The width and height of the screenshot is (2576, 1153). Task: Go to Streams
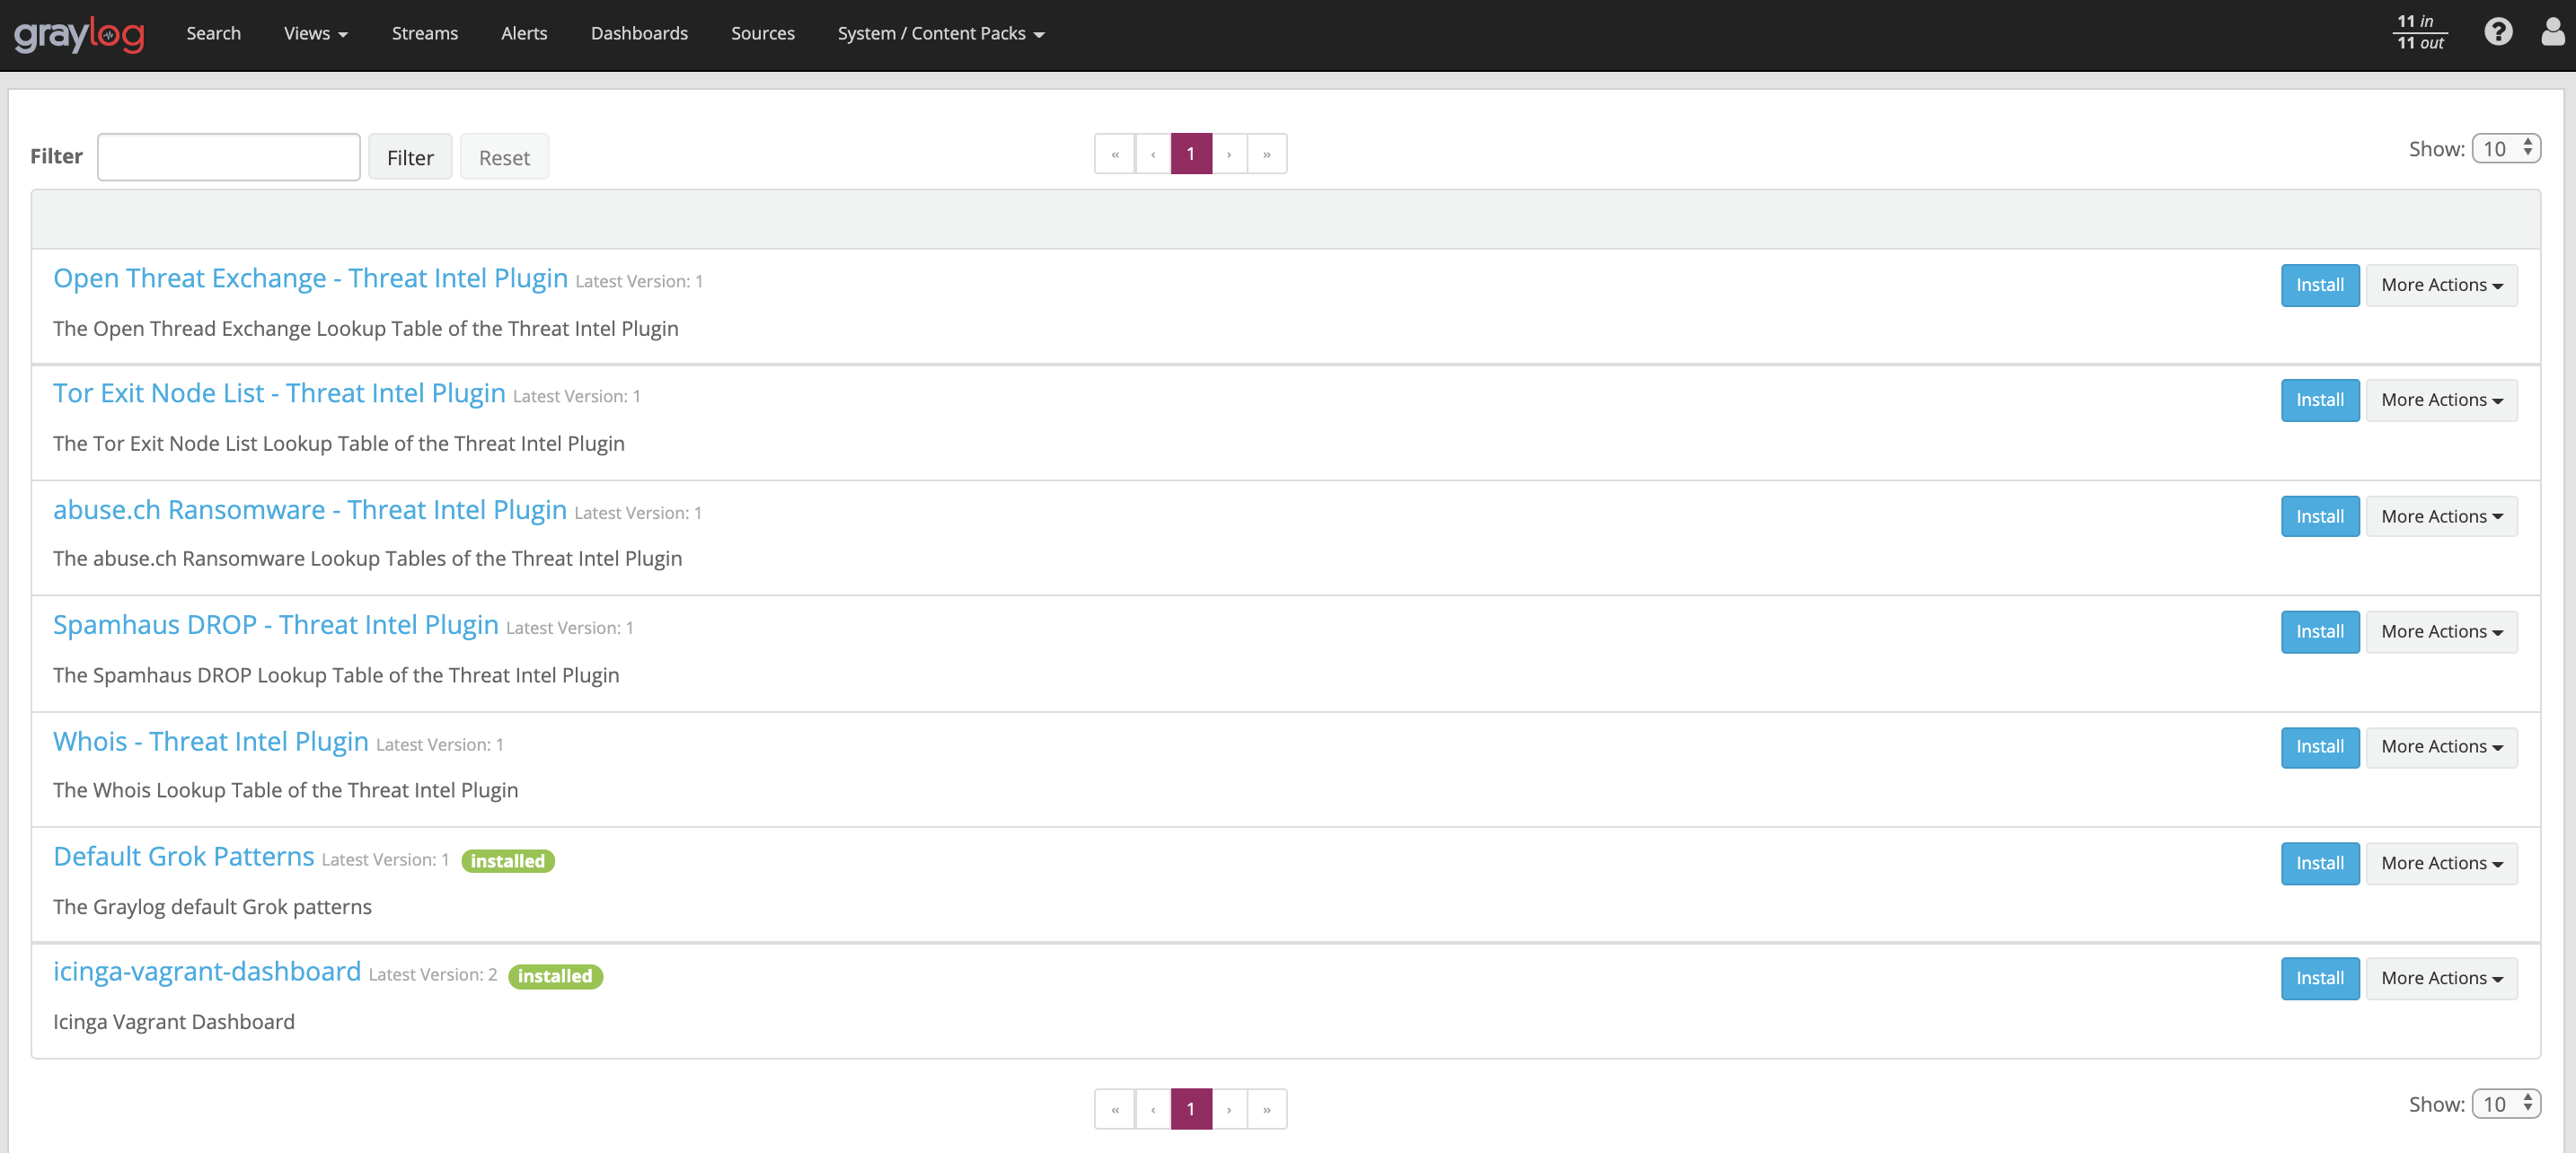click(425, 34)
